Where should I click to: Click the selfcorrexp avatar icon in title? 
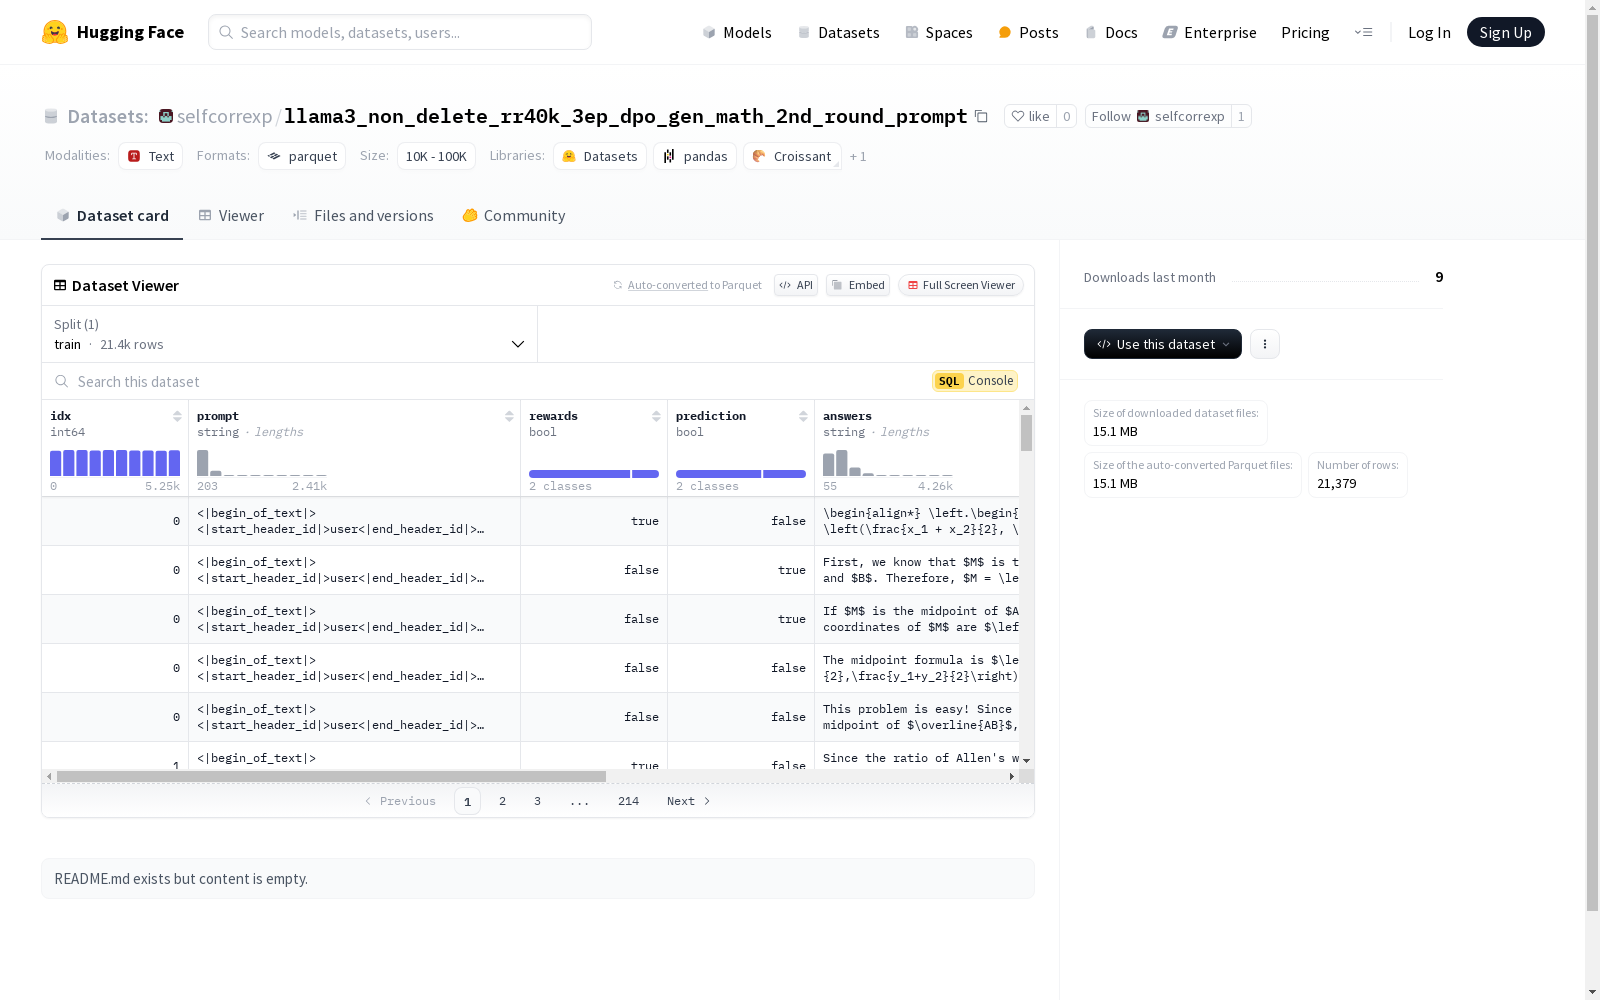166,116
